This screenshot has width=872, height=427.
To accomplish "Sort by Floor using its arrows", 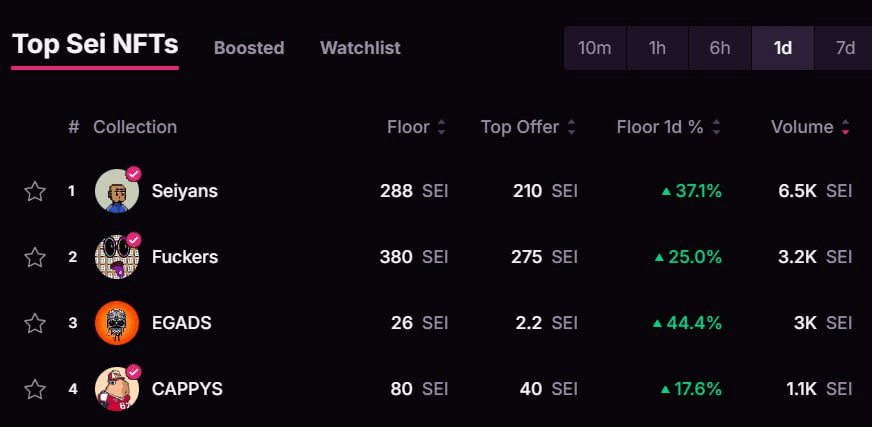I will pyautogui.click(x=442, y=127).
